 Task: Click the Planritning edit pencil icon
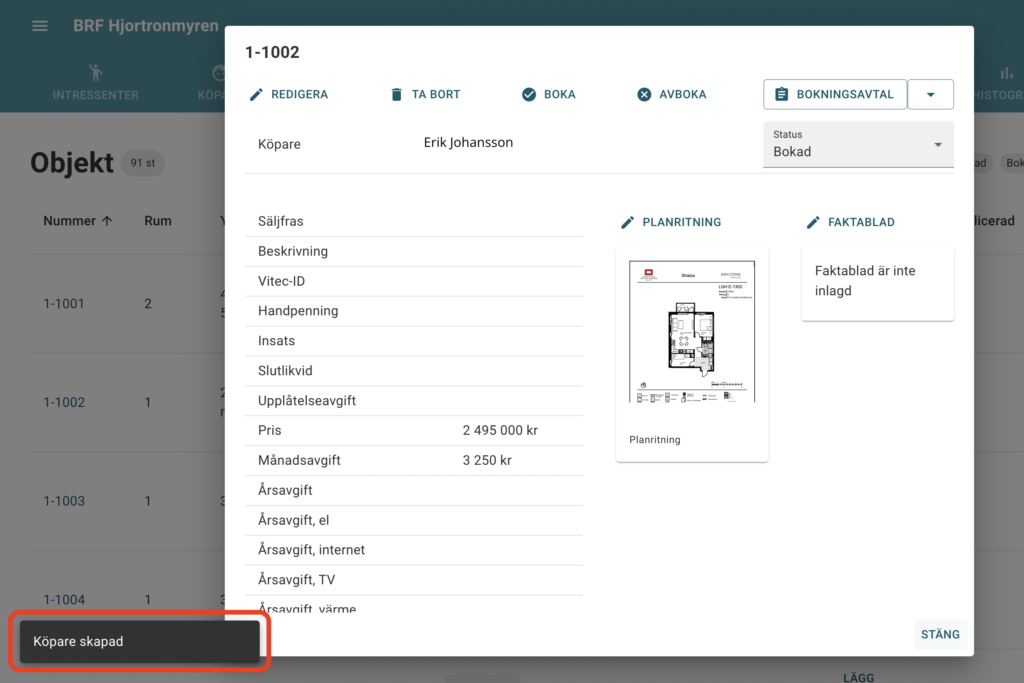coord(628,222)
